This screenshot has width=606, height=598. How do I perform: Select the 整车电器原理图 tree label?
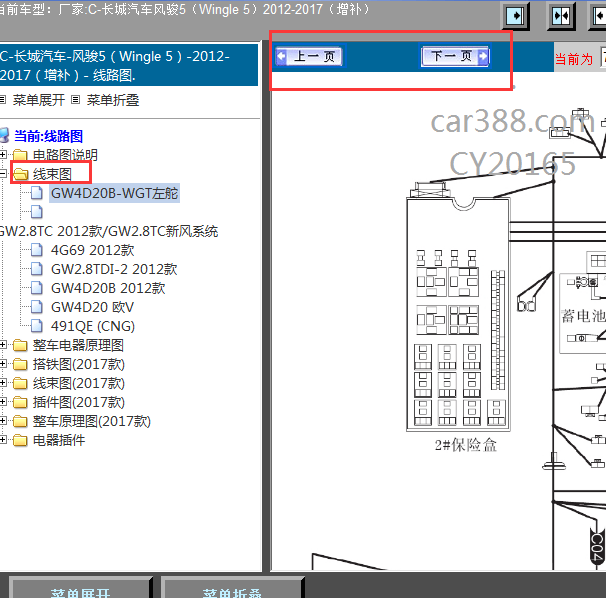(78, 345)
